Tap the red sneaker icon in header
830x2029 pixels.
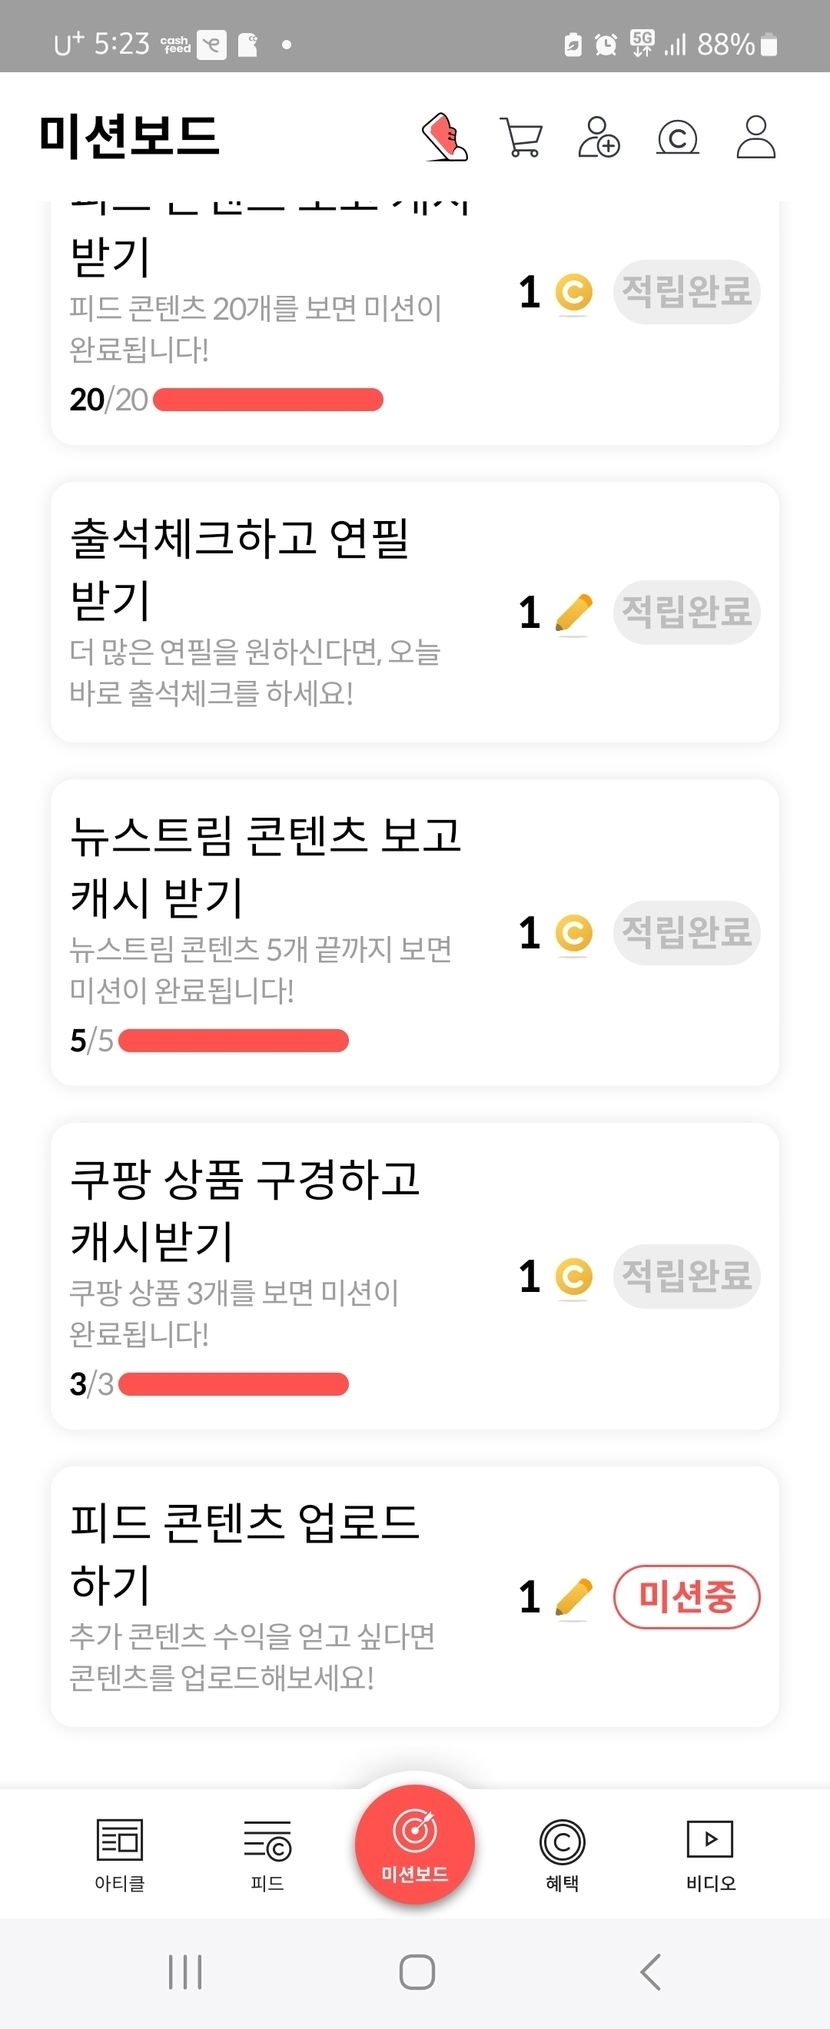pyautogui.click(x=445, y=137)
